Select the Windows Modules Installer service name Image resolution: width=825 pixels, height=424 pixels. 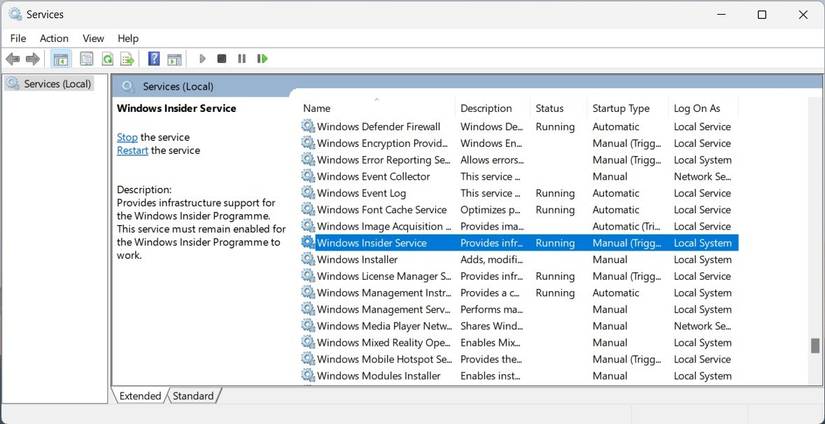coord(379,376)
